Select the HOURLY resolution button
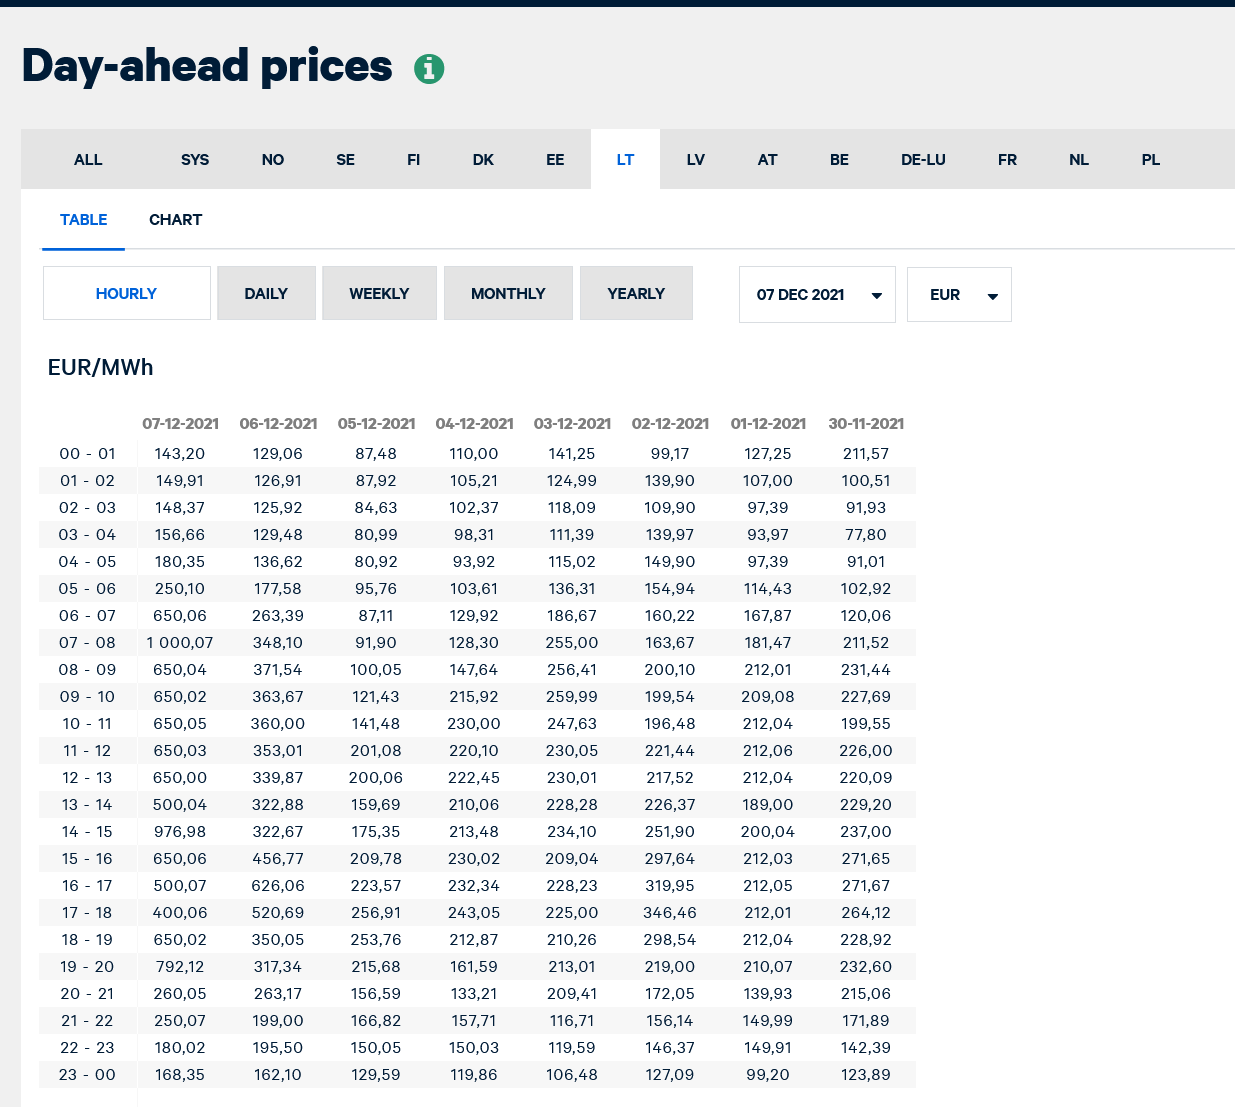This screenshot has width=1235, height=1107. pyautogui.click(x=127, y=293)
